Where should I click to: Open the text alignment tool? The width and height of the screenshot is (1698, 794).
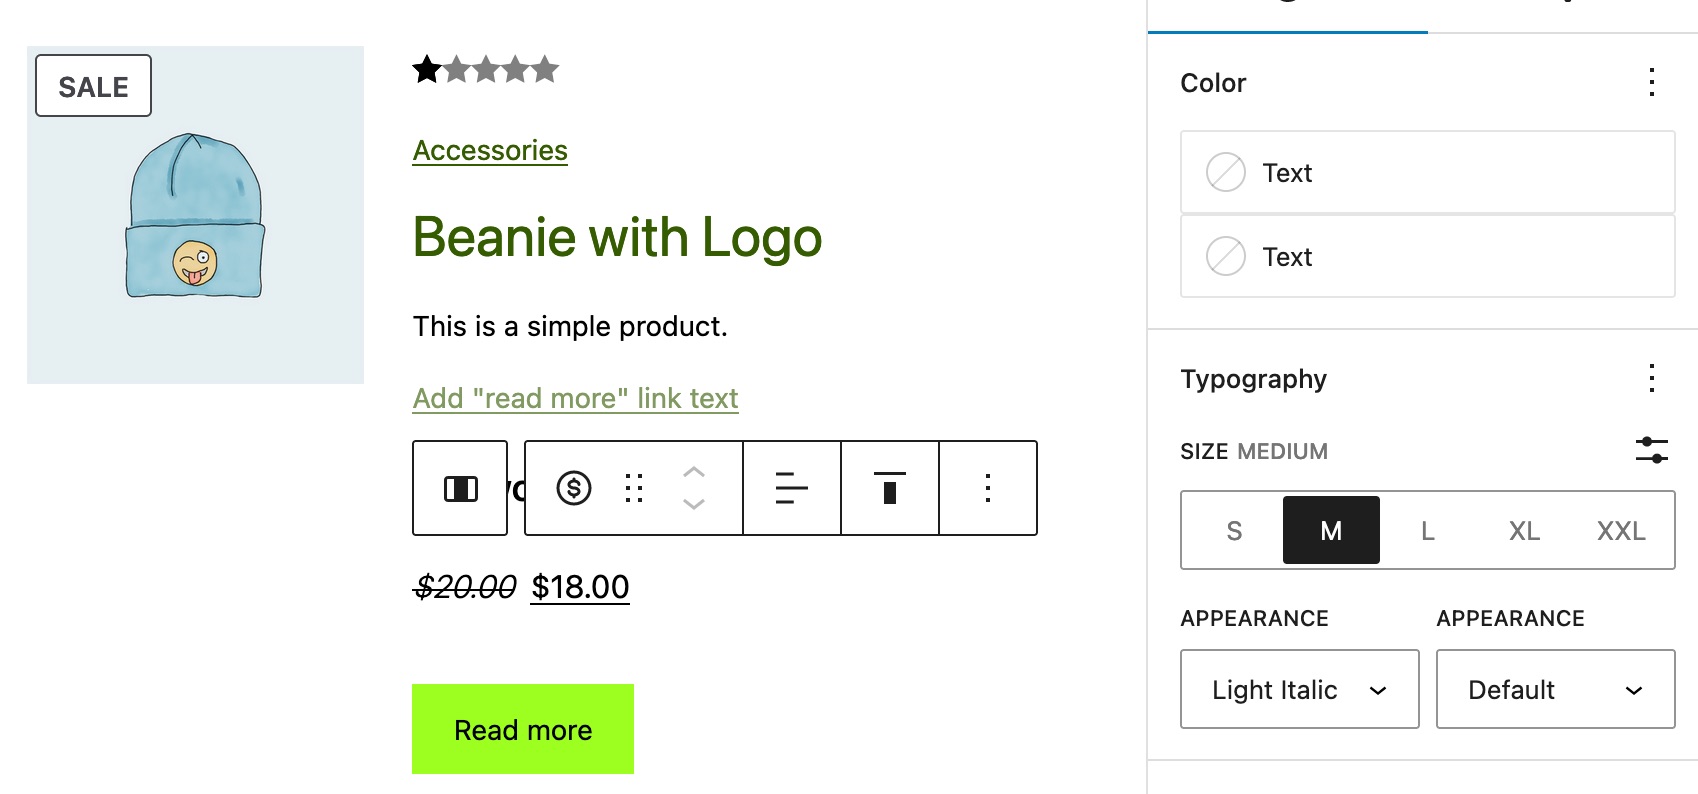click(x=792, y=488)
